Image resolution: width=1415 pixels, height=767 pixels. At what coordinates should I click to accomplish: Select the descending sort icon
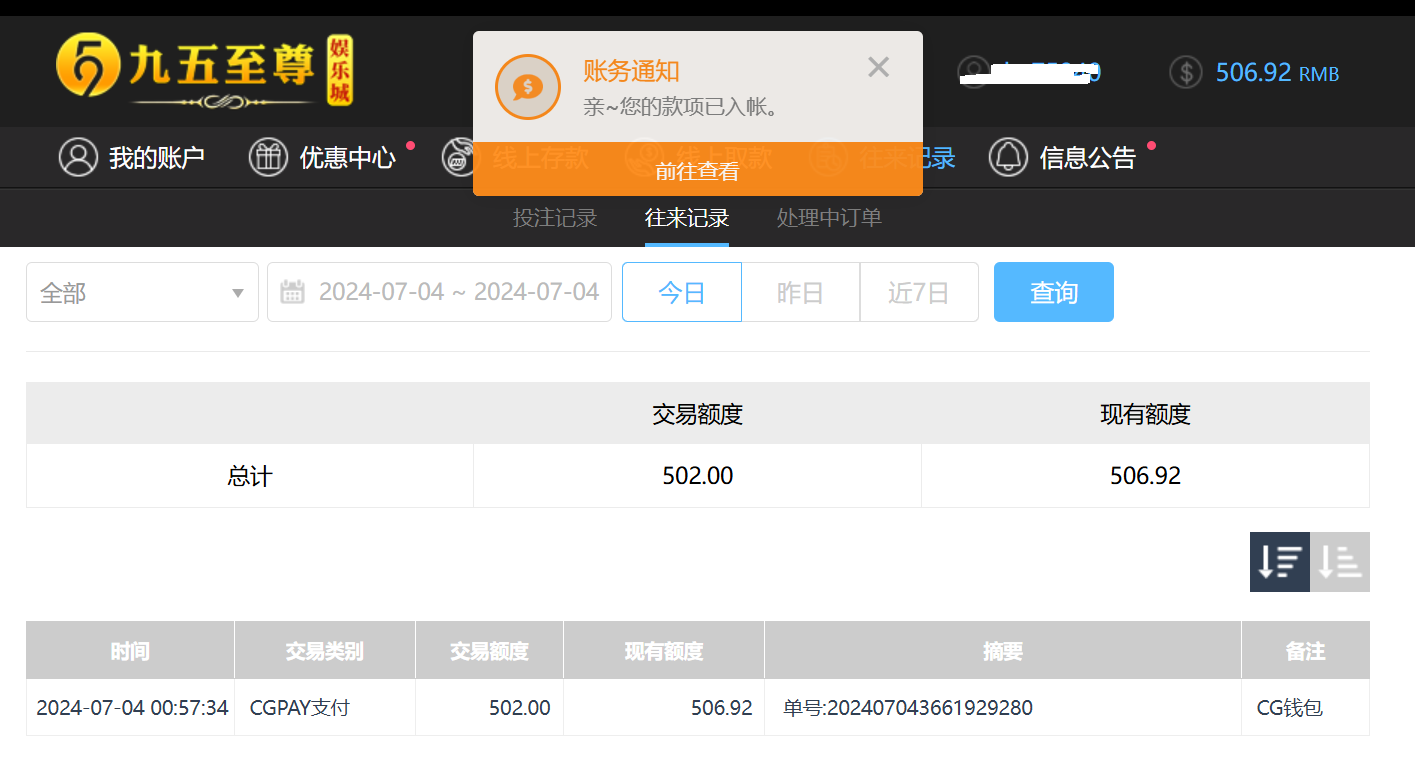click(1279, 561)
